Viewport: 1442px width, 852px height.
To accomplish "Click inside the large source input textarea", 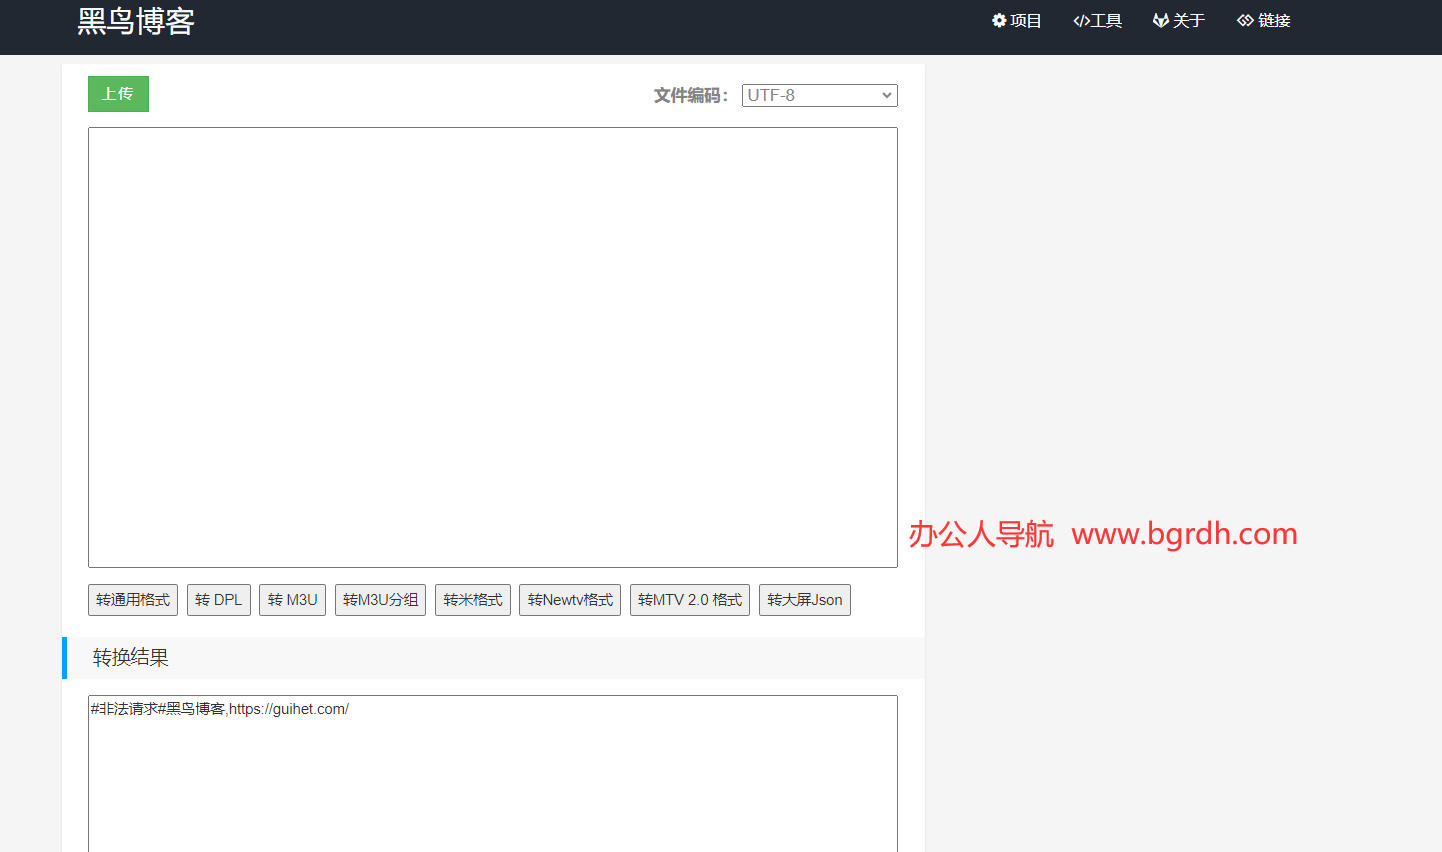I will pyautogui.click(x=492, y=347).
